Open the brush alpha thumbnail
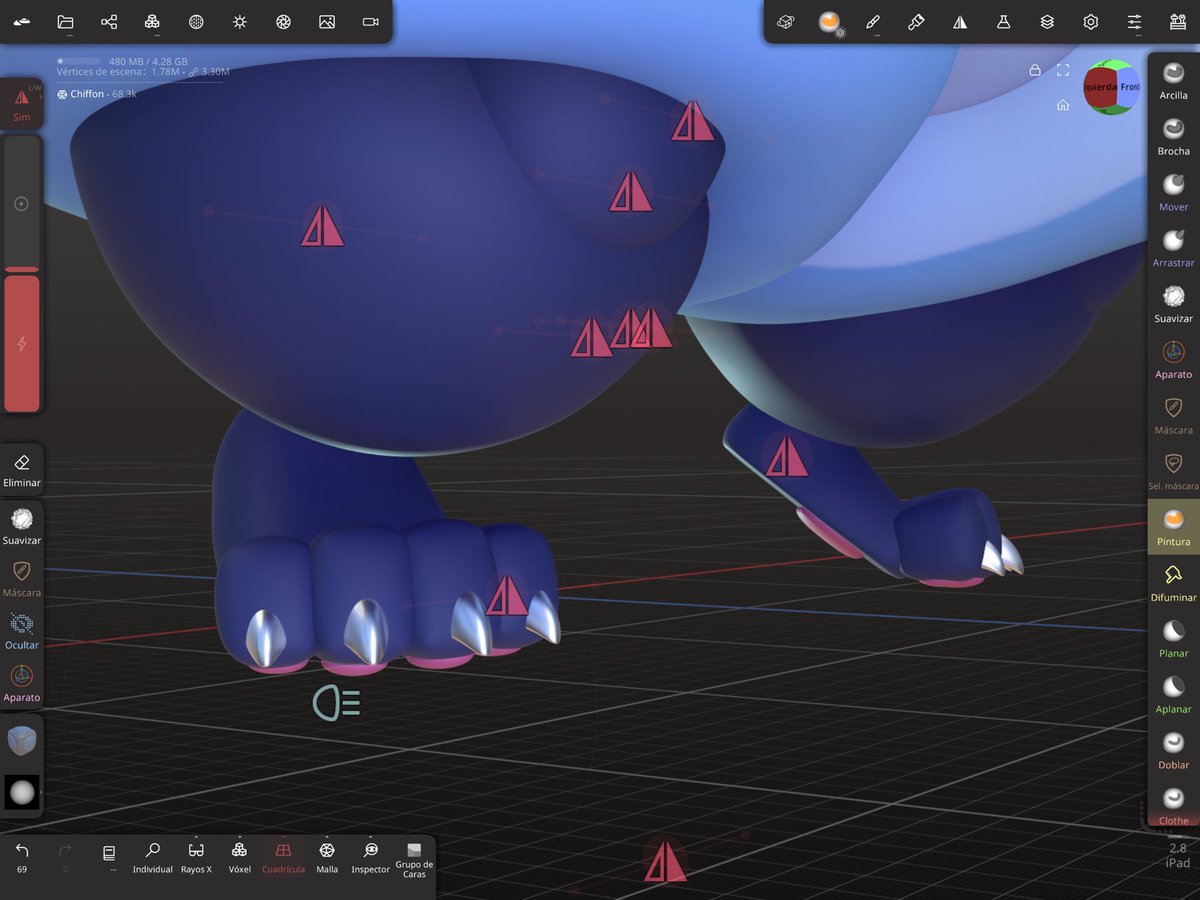The width and height of the screenshot is (1200, 900). pyautogui.click(x=22, y=793)
